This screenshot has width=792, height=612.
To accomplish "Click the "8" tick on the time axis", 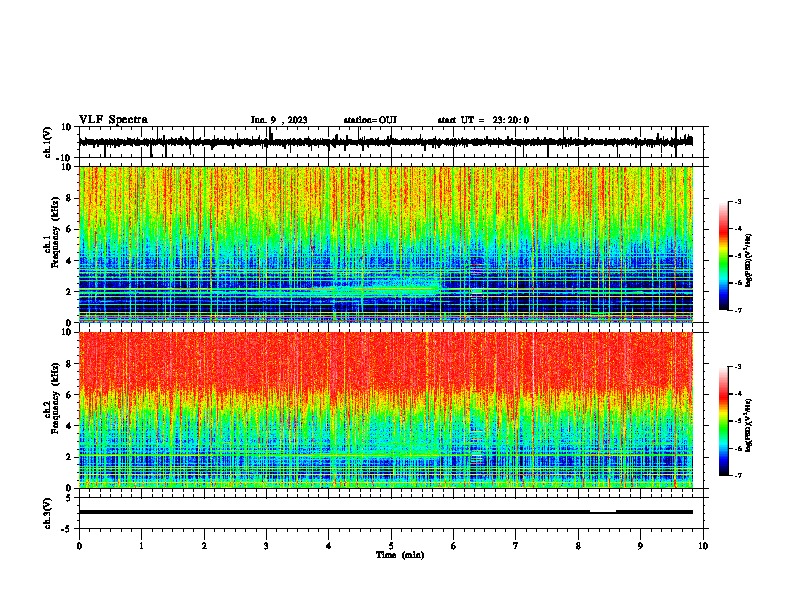I will 578,546.
